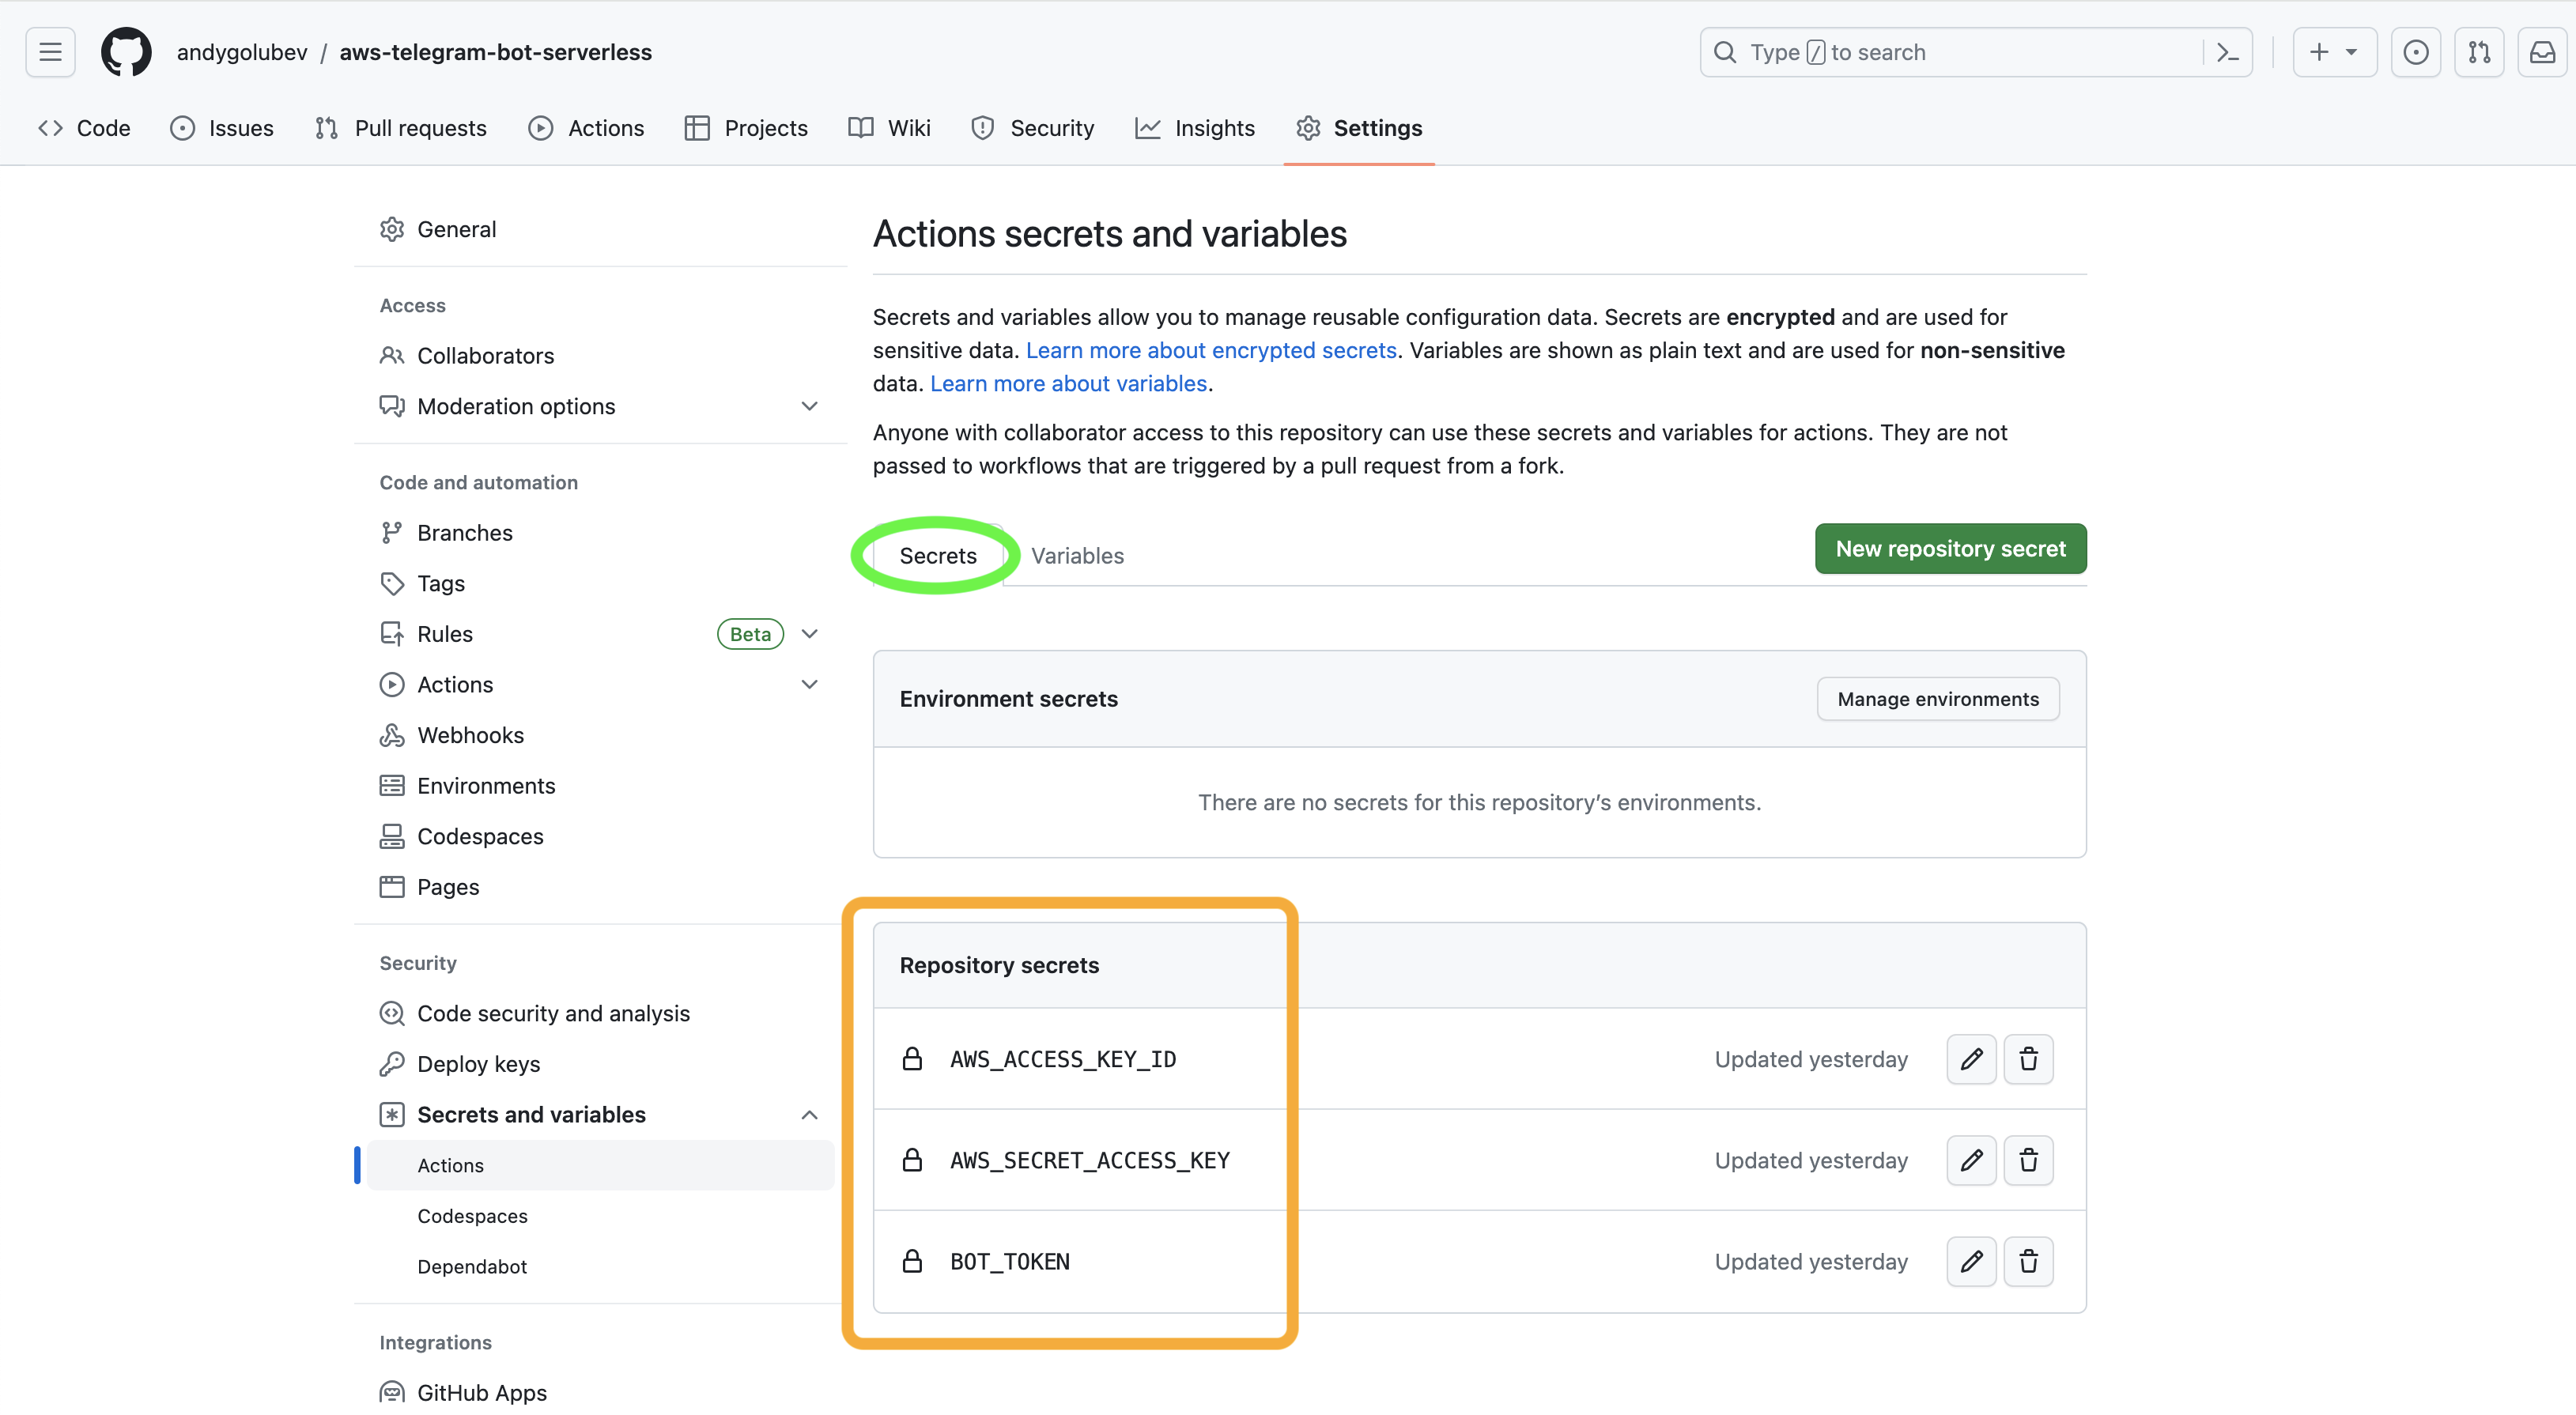Delete the AWS_SECRET_ACCESS_KEY secret

[x=2028, y=1160]
